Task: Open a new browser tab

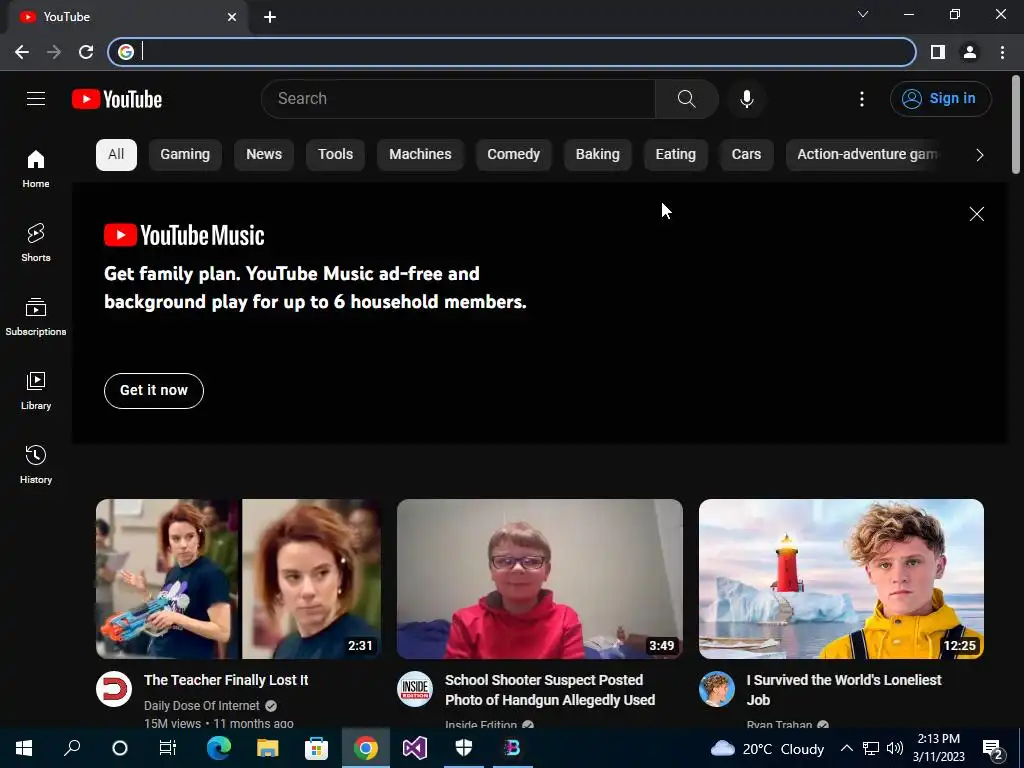Action: [270, 18]
